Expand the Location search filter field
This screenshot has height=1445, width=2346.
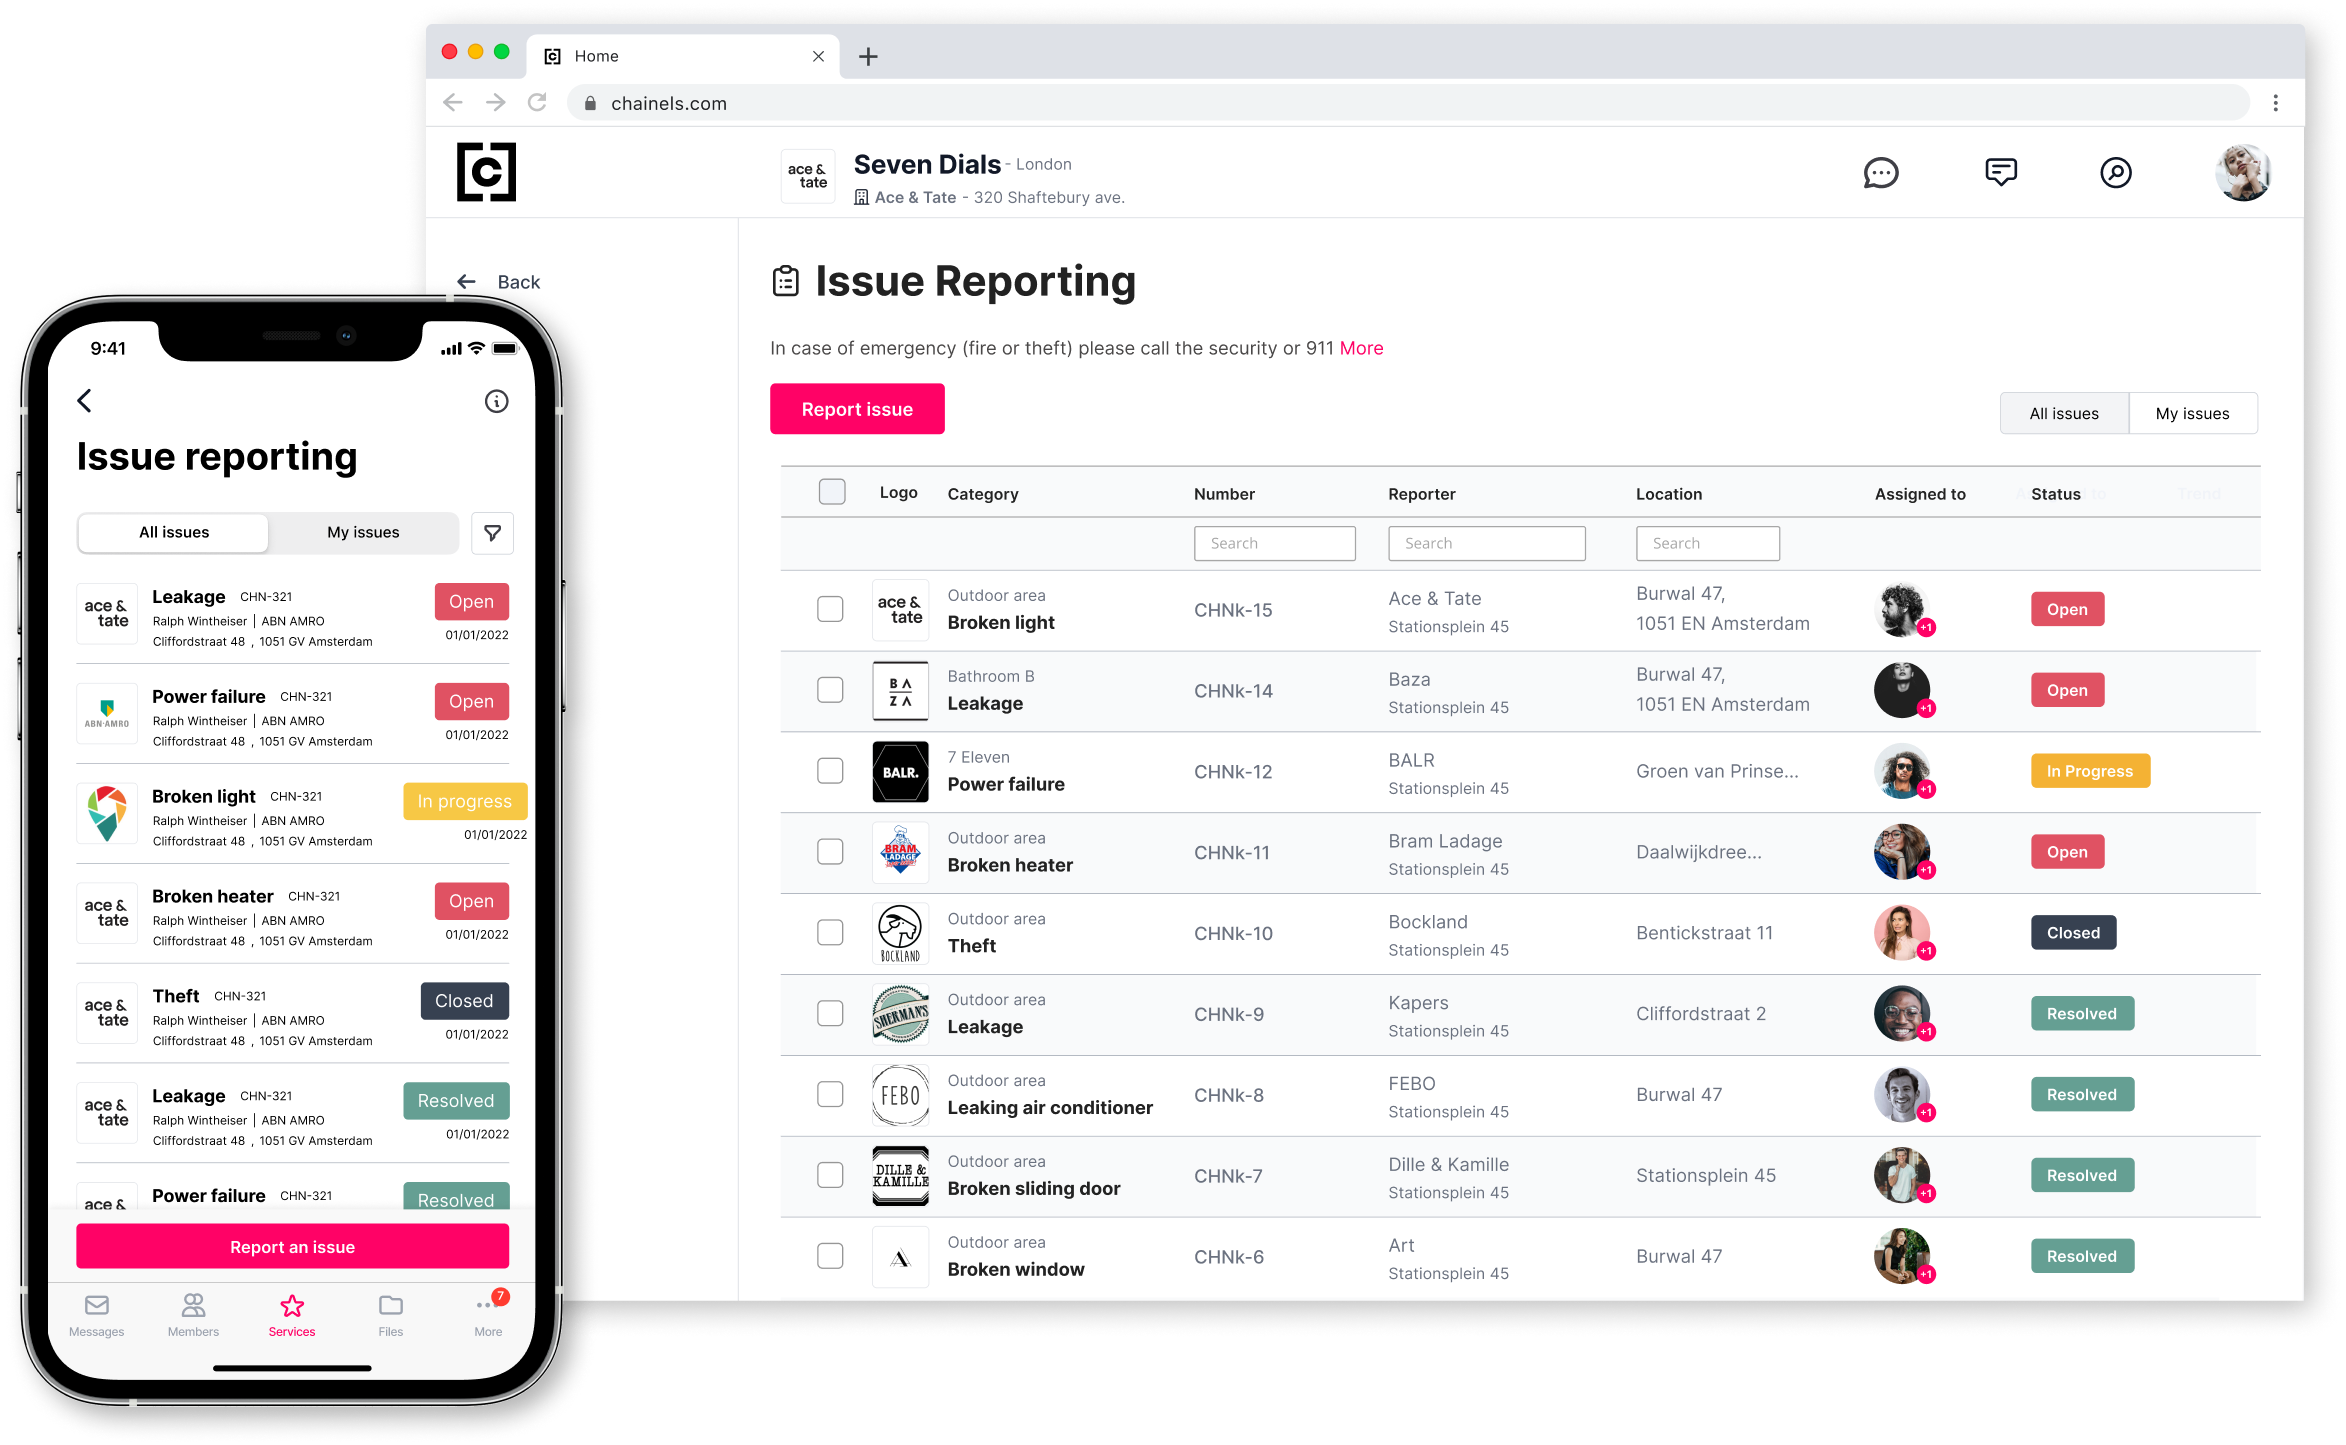click(1708, 541)
